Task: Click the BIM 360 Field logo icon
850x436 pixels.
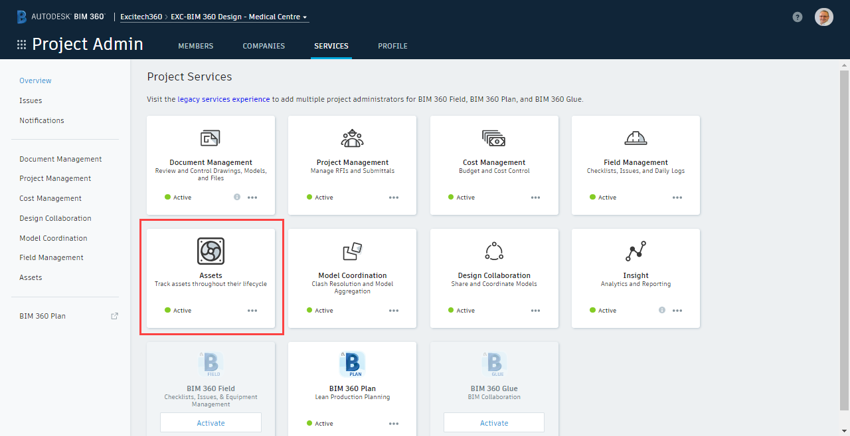Action: 211,365
